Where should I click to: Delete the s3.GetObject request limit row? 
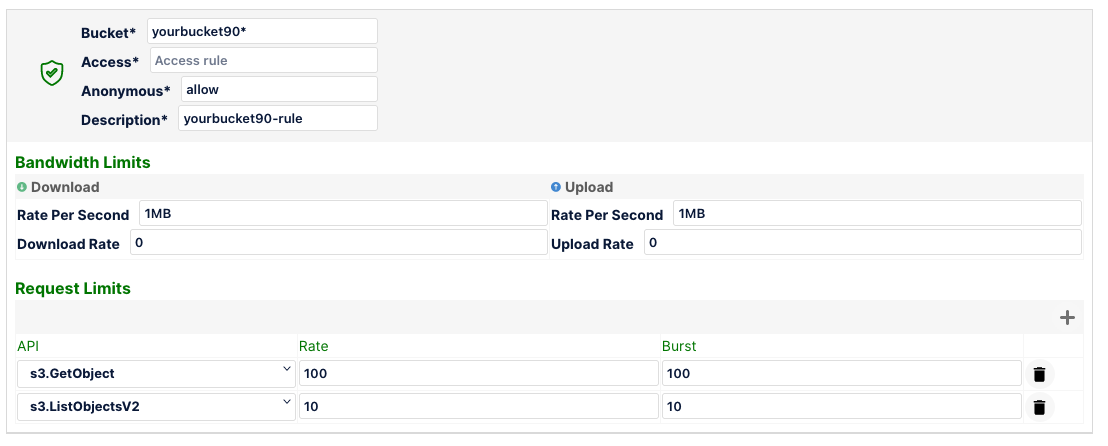[x=1039, y=374]
